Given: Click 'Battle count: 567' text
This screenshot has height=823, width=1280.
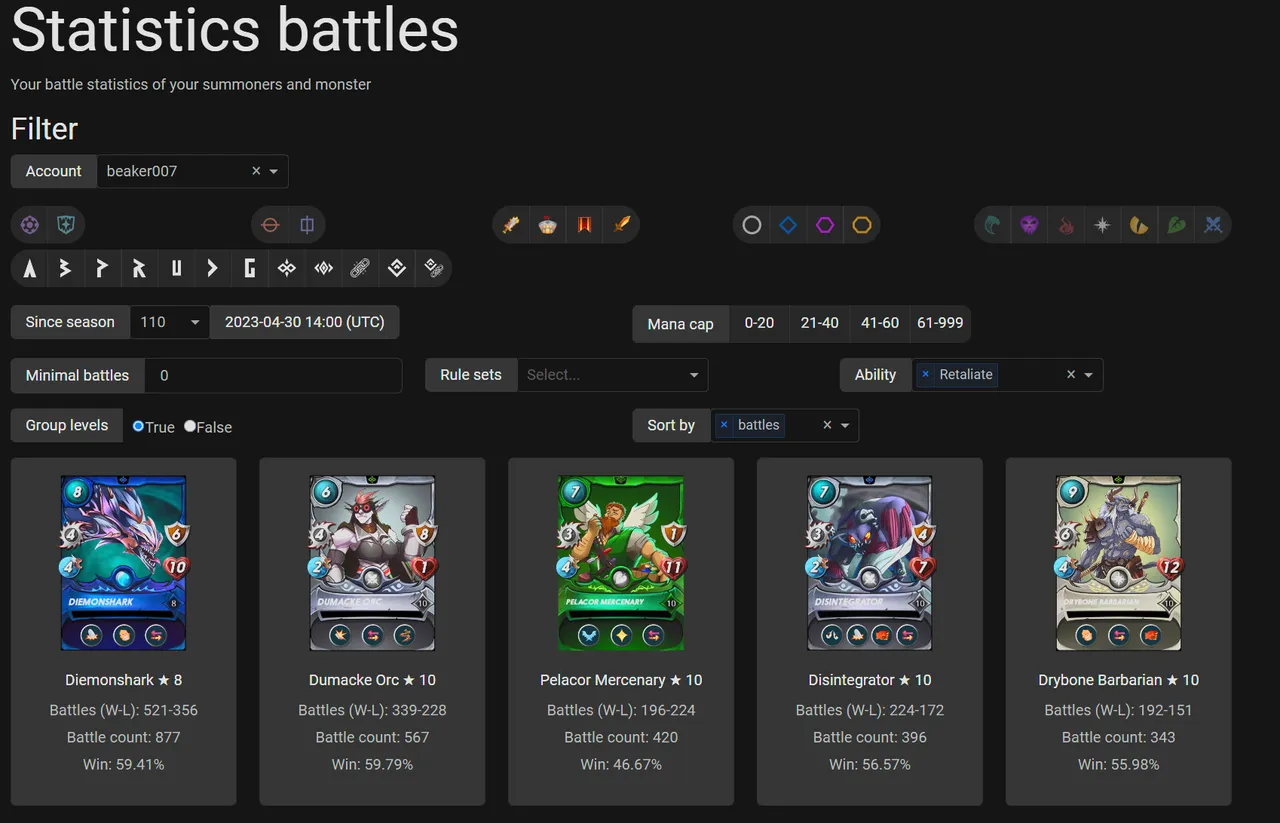Looking at the screenshot, I should tap(372, 737).
